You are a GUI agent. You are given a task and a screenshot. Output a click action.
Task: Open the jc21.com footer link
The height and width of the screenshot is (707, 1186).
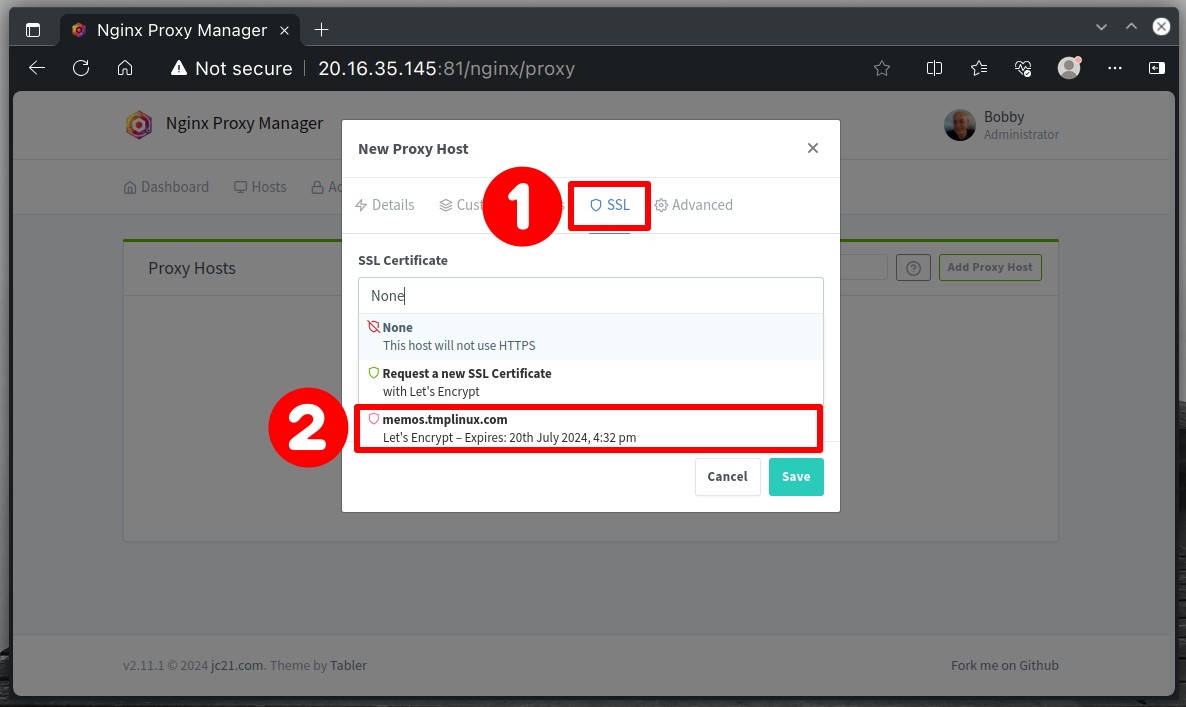237,665
